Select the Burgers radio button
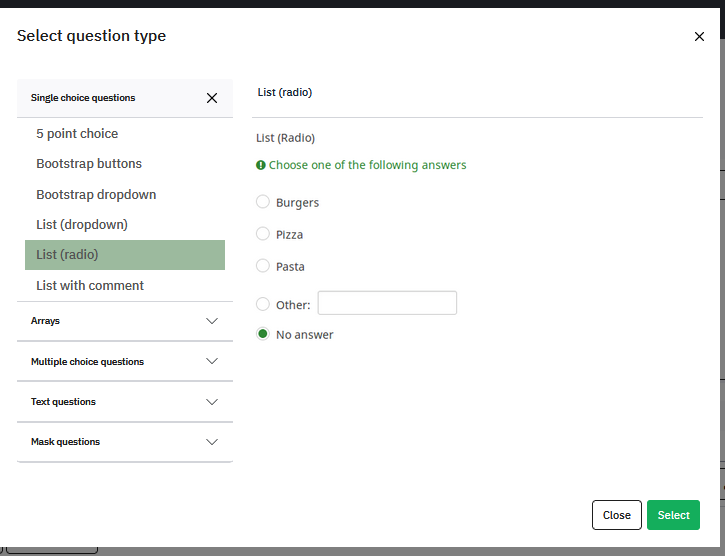 (x=263, y=202)
